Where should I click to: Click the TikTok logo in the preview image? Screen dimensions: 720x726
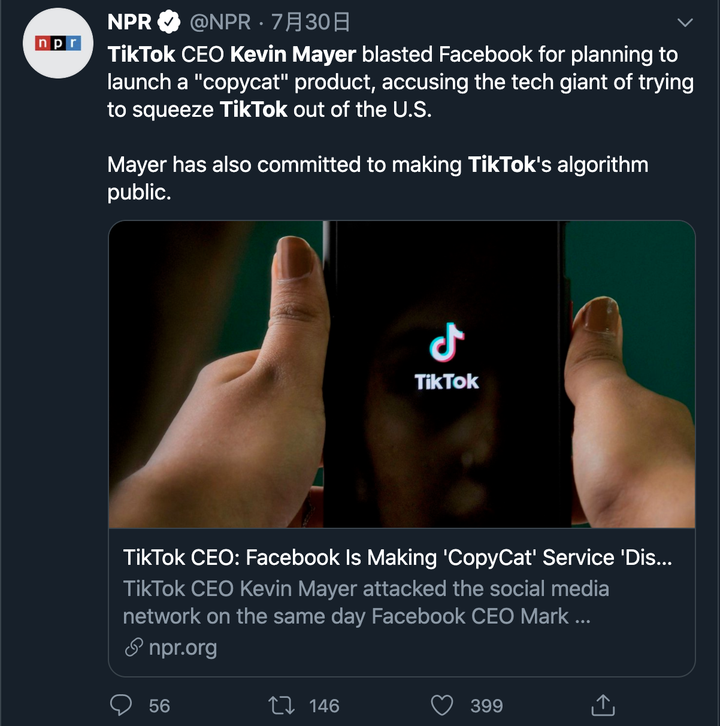[x=447, y=355]
